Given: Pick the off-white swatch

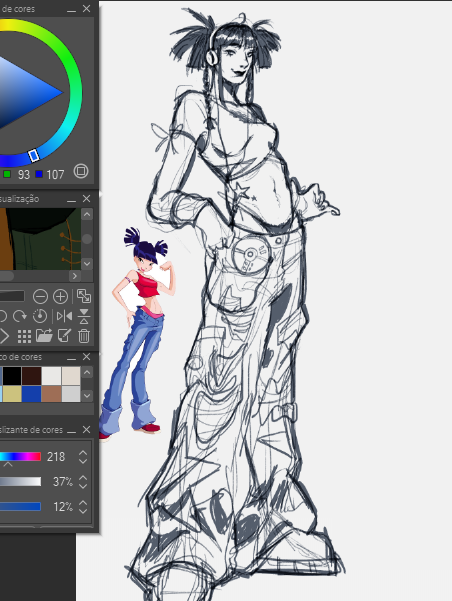Looking at the screenshot, I should click(51, 376).
